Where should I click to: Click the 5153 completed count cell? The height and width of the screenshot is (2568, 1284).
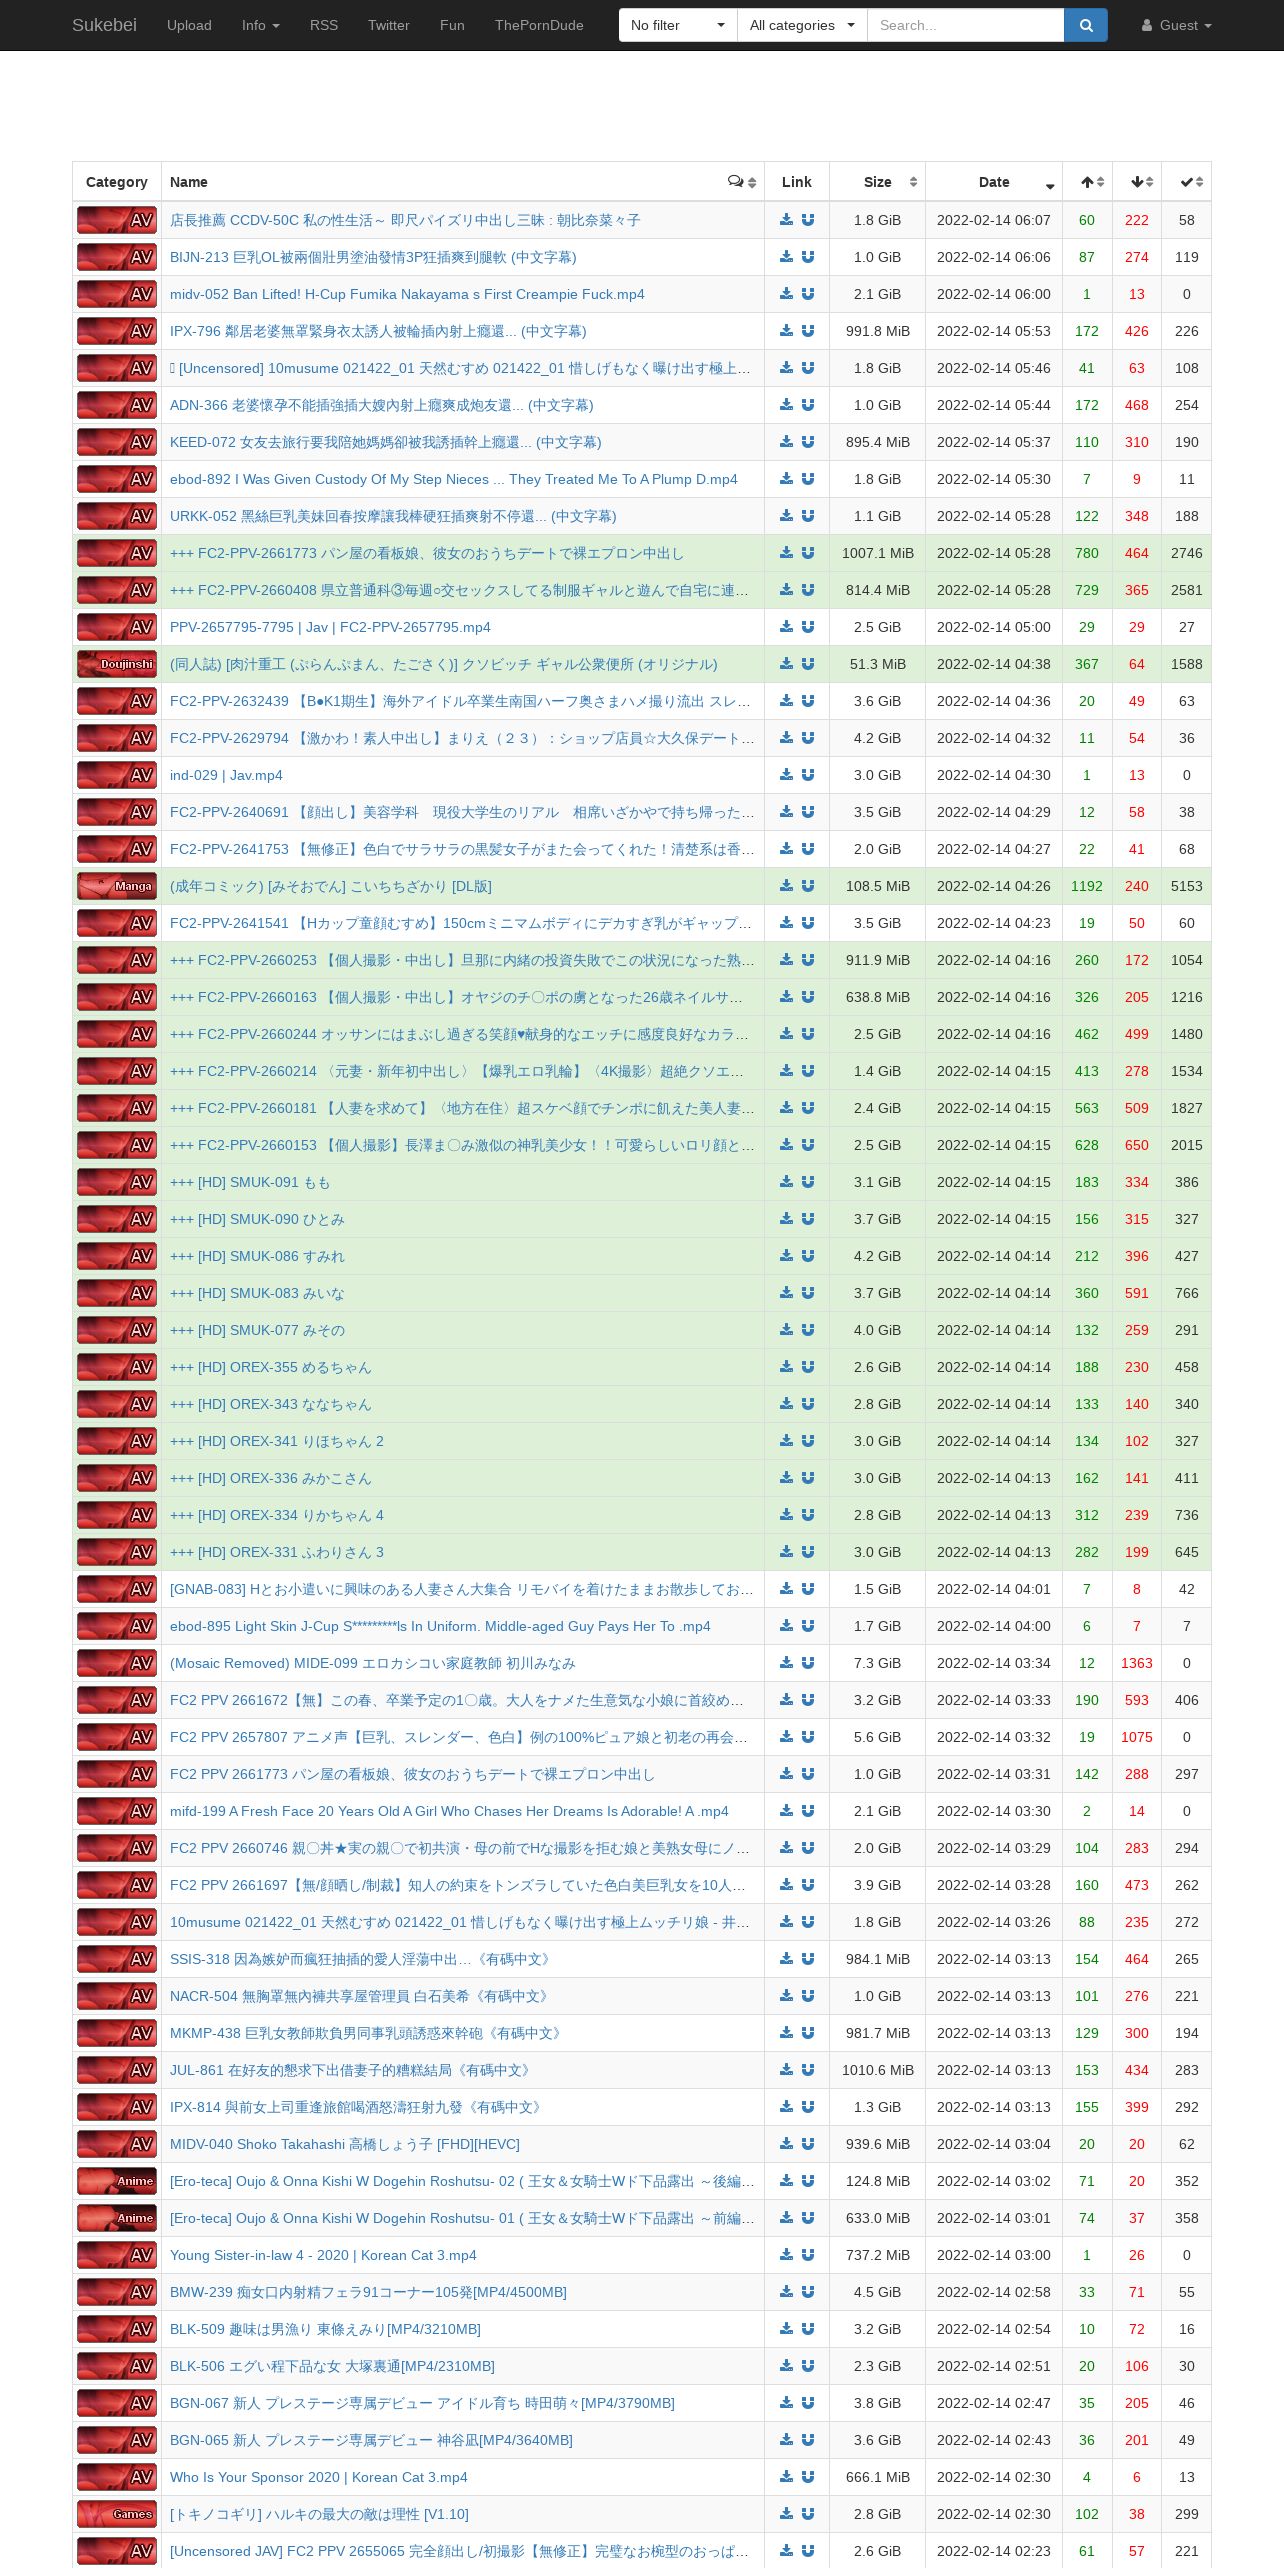click(x=1187, y=886)
